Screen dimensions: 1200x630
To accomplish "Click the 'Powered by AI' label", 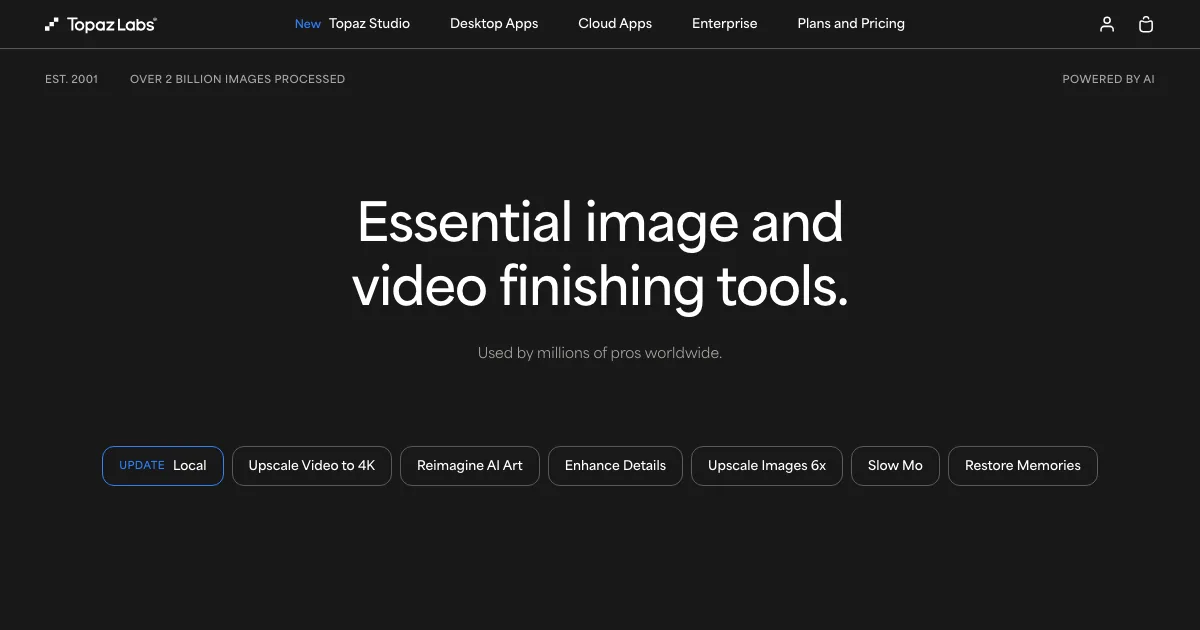I will pos(1108,79).
